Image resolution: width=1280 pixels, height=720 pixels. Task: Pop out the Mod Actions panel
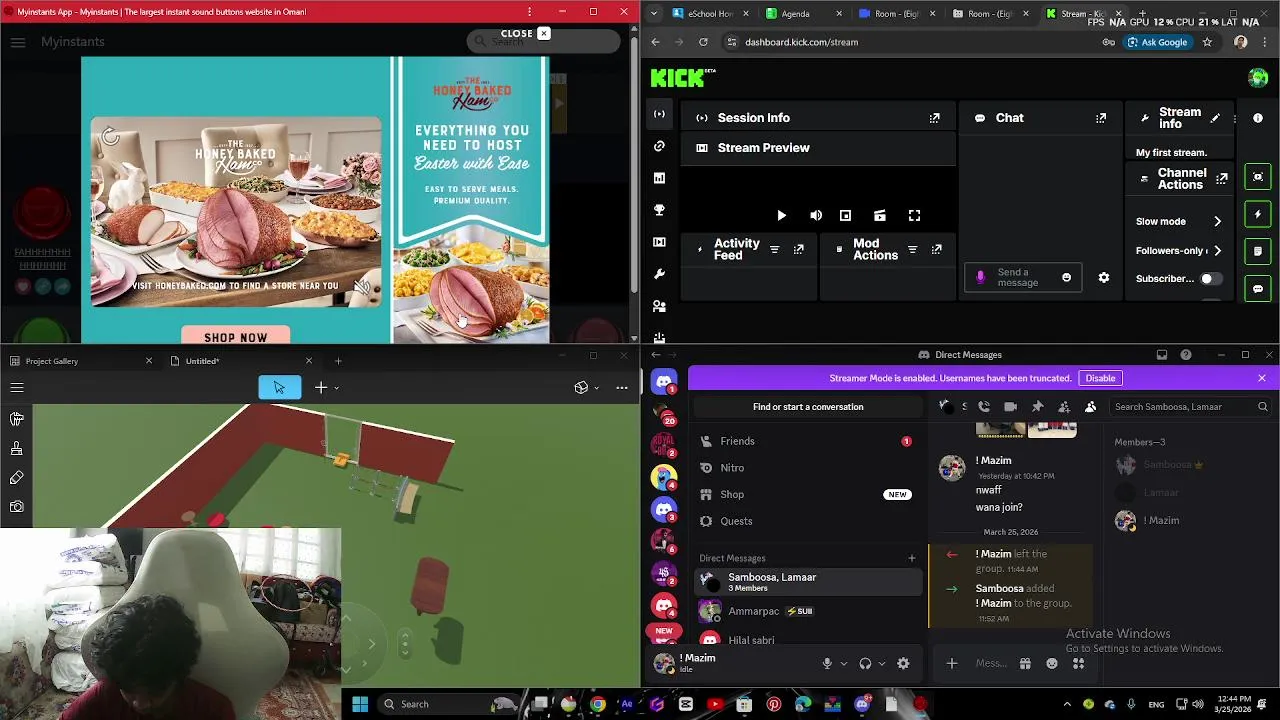pyautogui.click(x=937, y=250)
